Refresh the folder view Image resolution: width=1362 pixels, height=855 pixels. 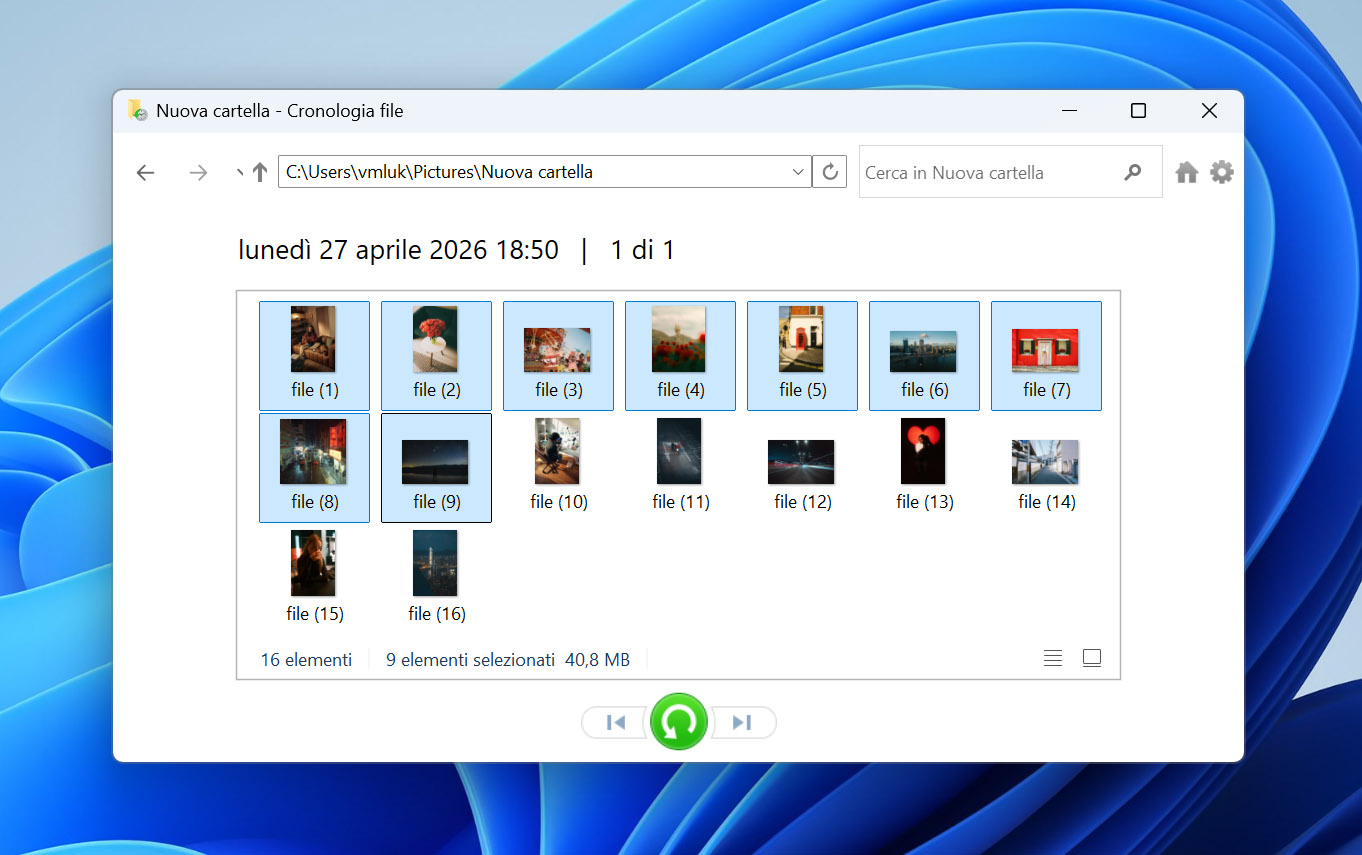(830, 172)
